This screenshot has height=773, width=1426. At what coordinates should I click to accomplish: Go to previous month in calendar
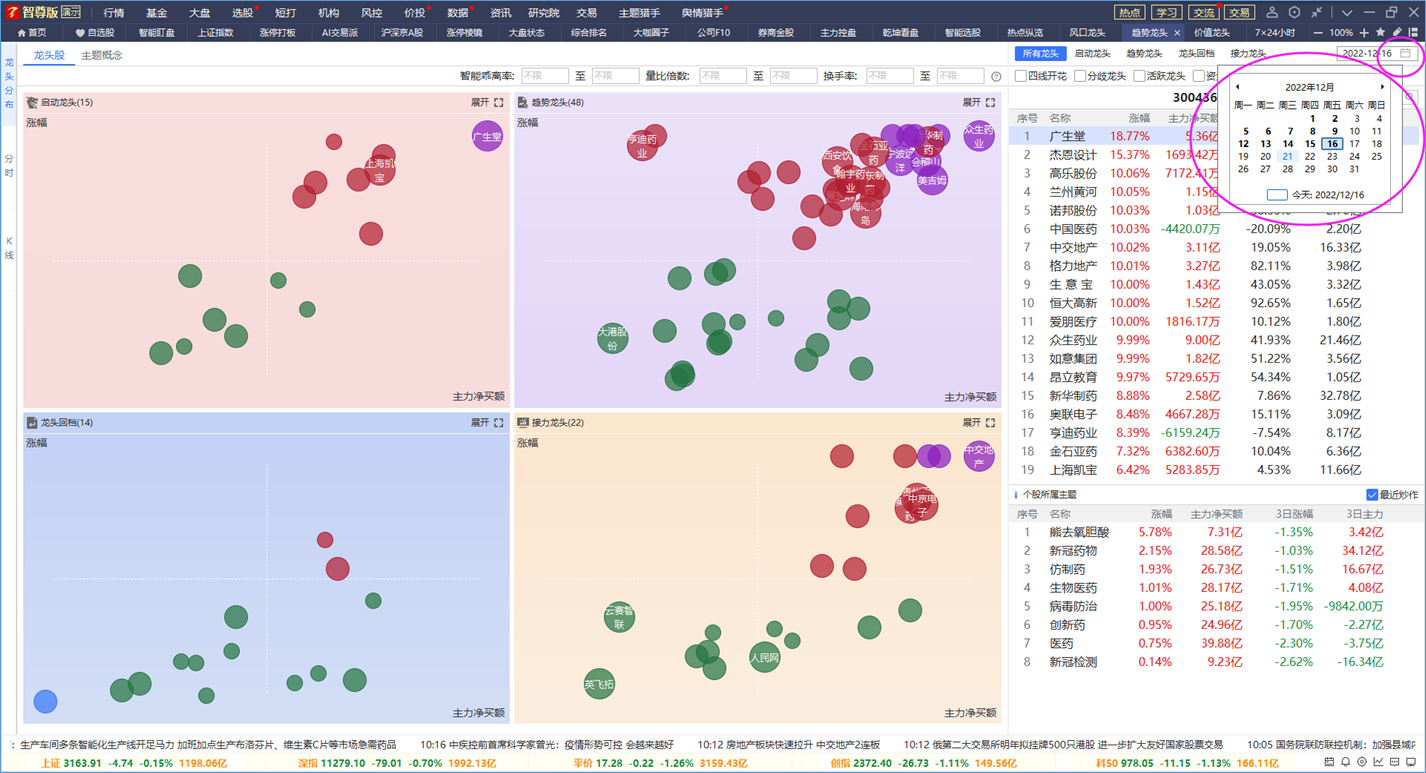tap(1238, 87)
